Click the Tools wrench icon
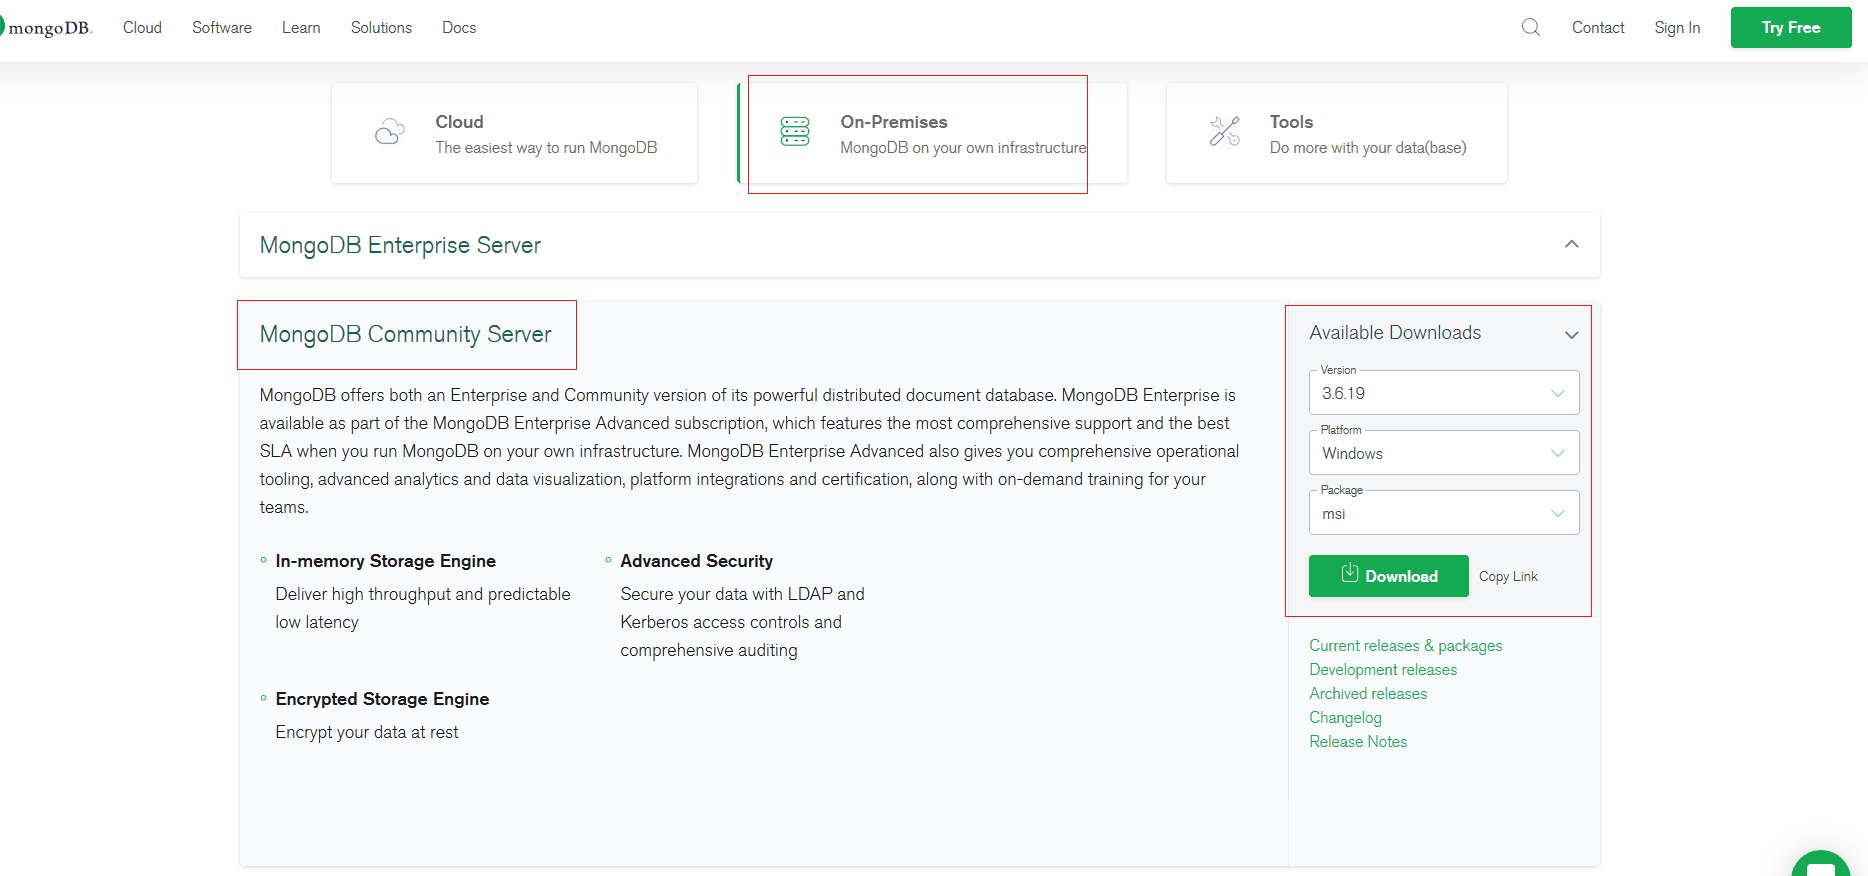1868x876 pixels. click(1225, 132)
